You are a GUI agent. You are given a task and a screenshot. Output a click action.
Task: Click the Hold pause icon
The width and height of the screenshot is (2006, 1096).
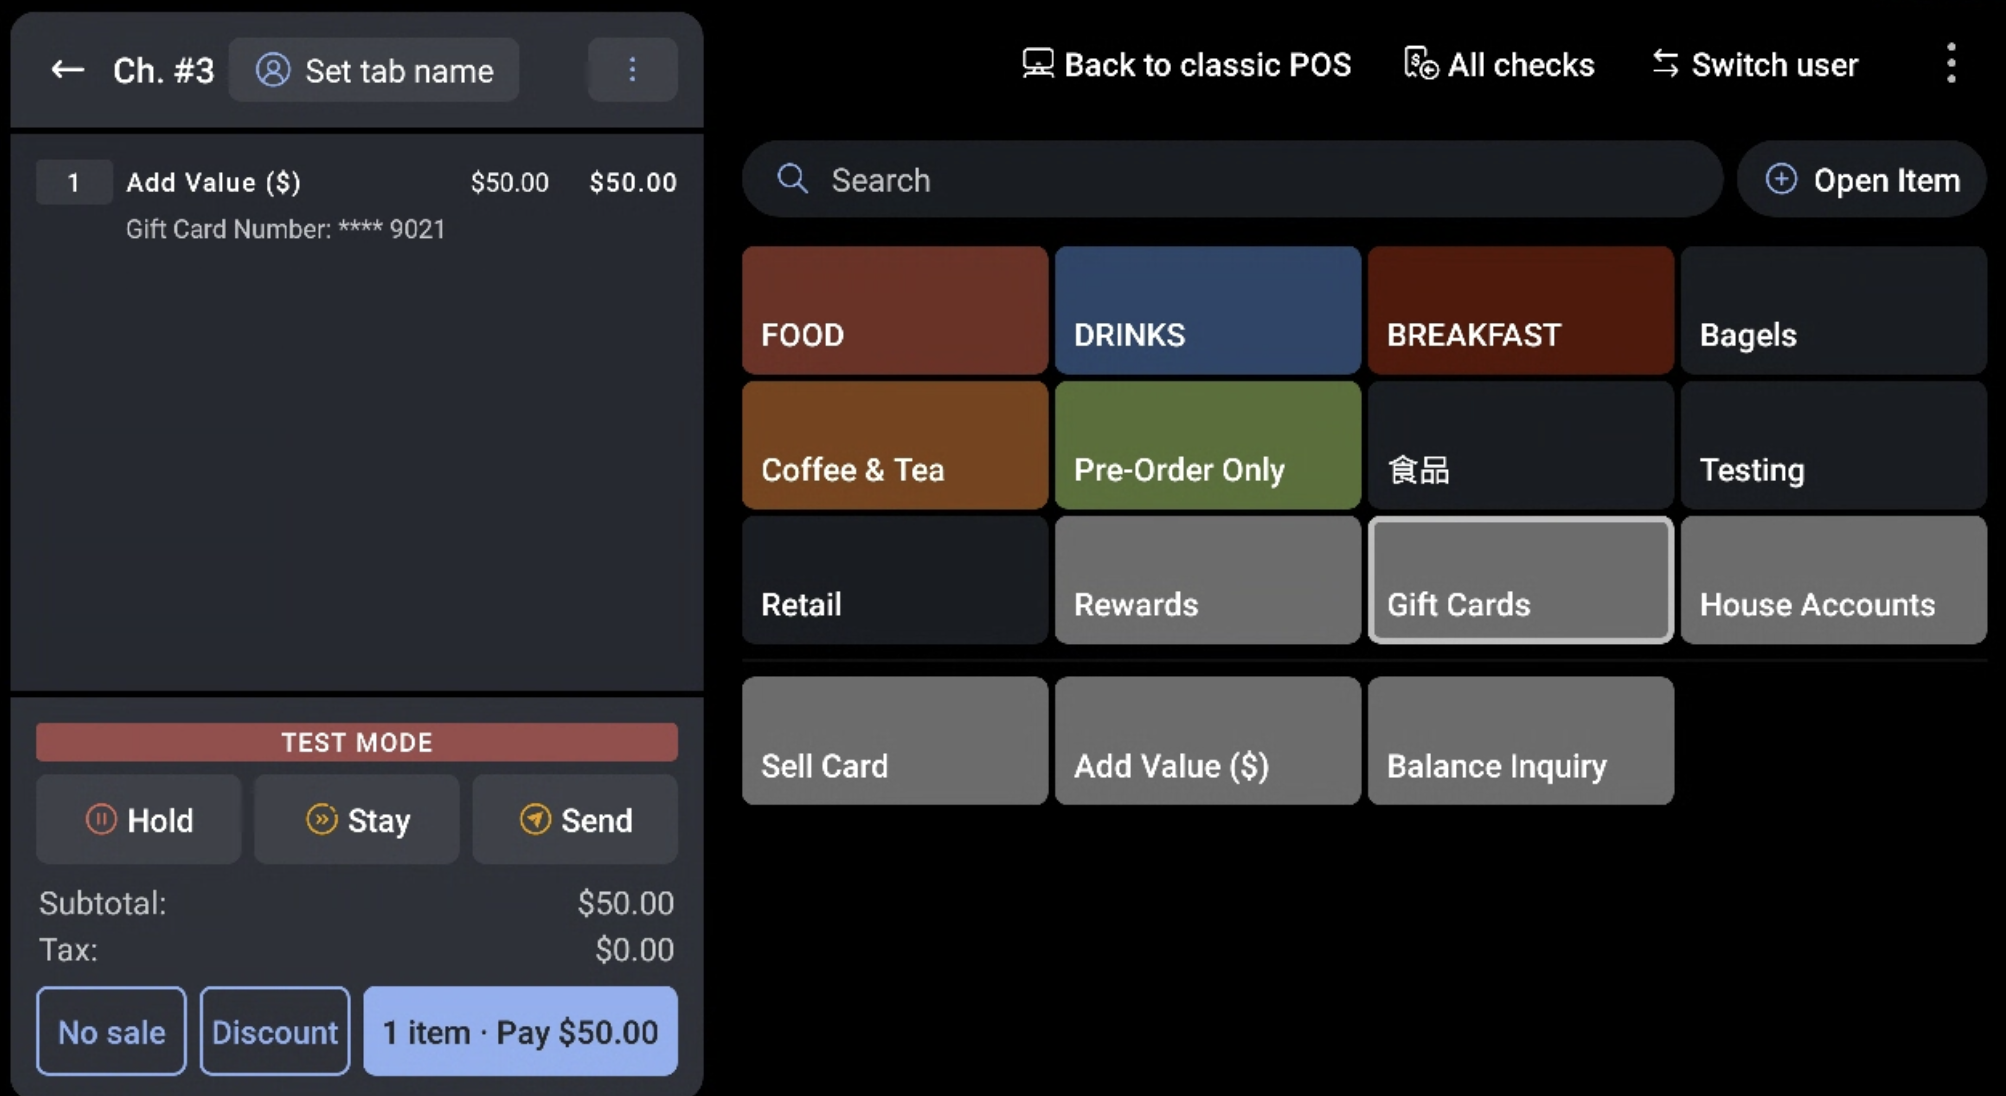pos(101,819)
